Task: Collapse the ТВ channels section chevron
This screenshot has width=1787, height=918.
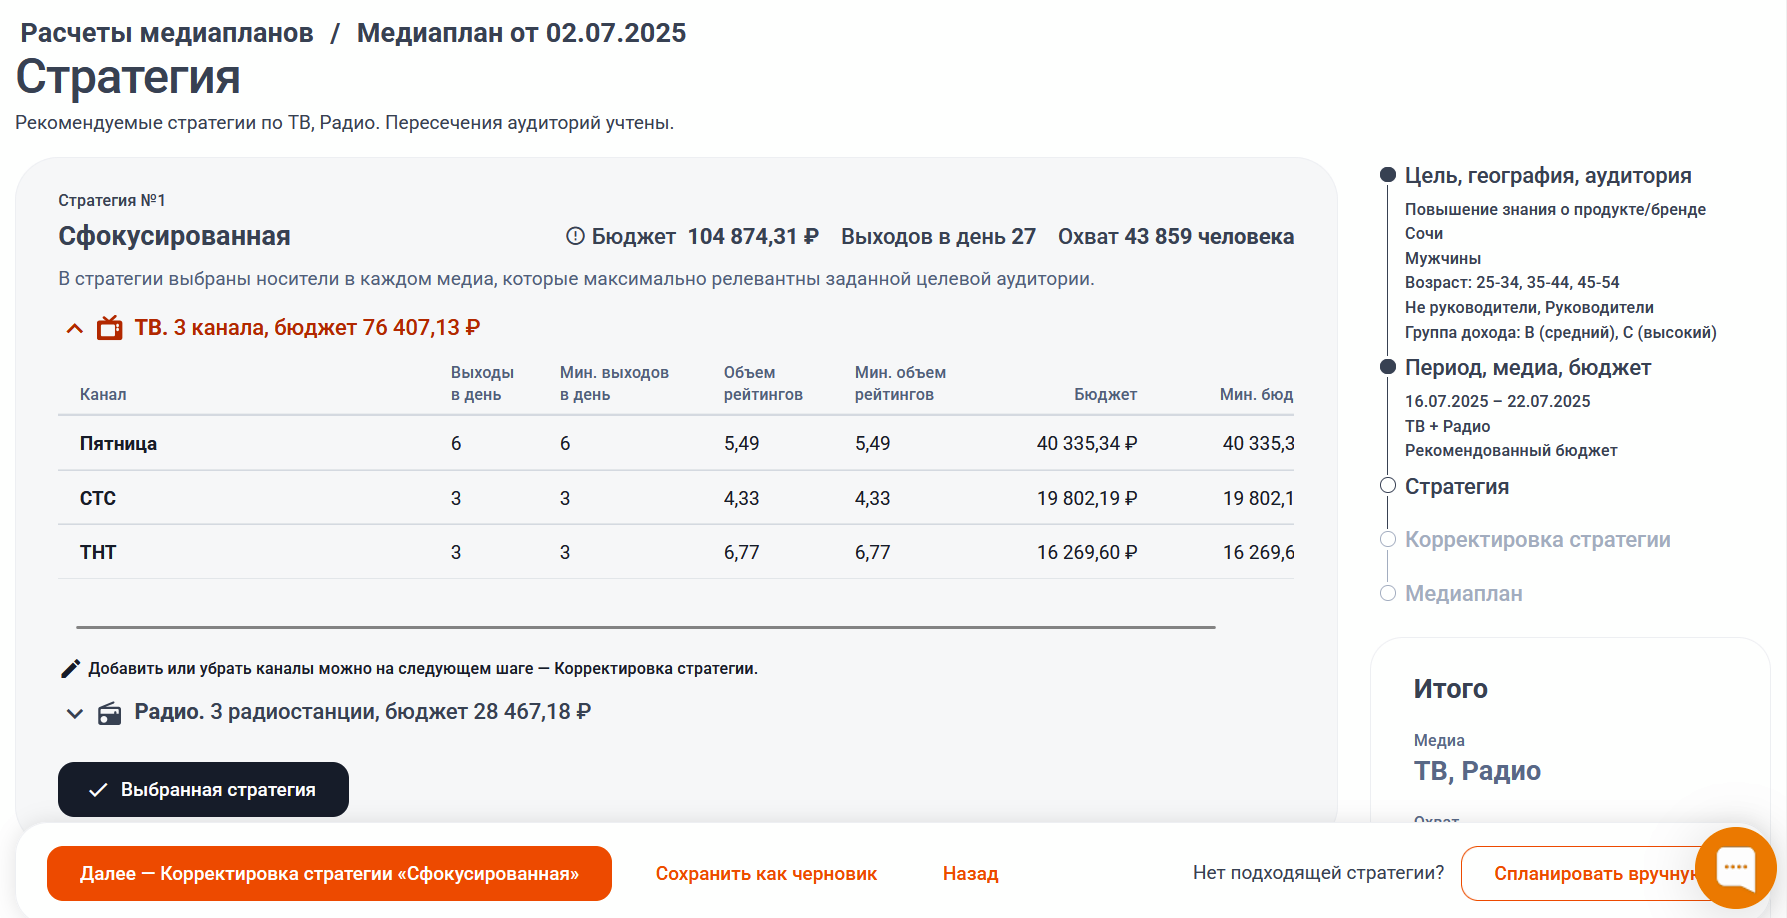Action: [75, 328]
